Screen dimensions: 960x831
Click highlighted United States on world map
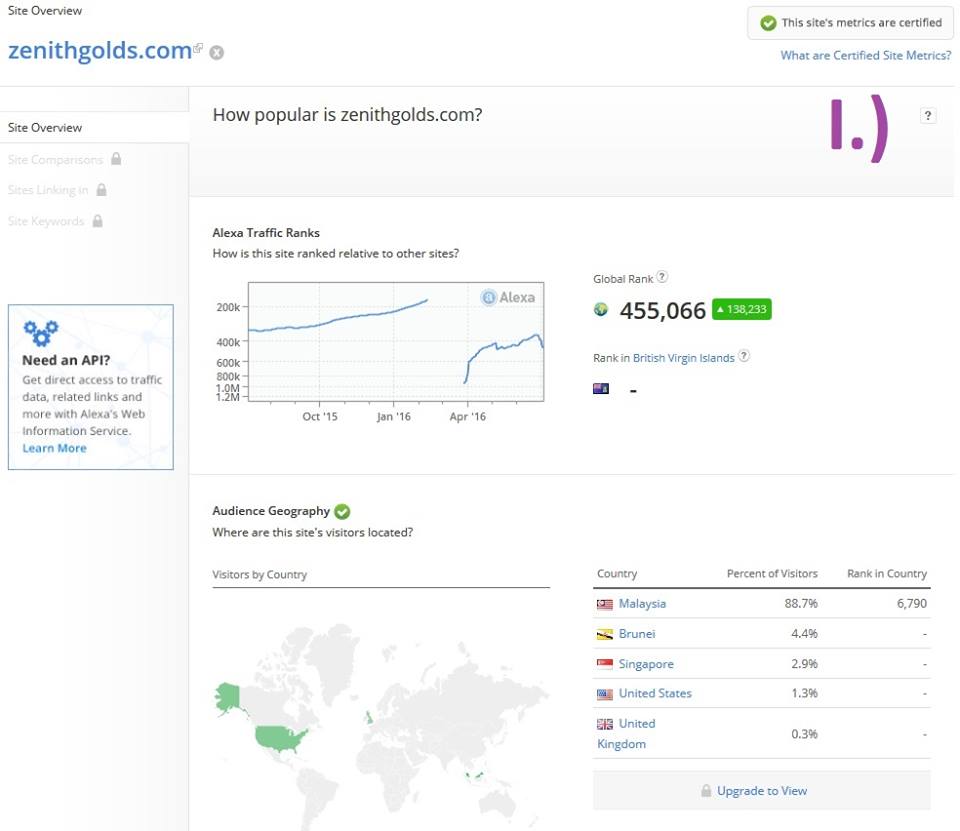coord(280,739)
